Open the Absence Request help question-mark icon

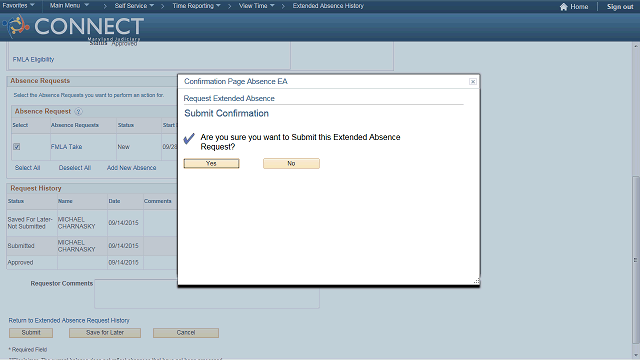click(x=78, y=111)
